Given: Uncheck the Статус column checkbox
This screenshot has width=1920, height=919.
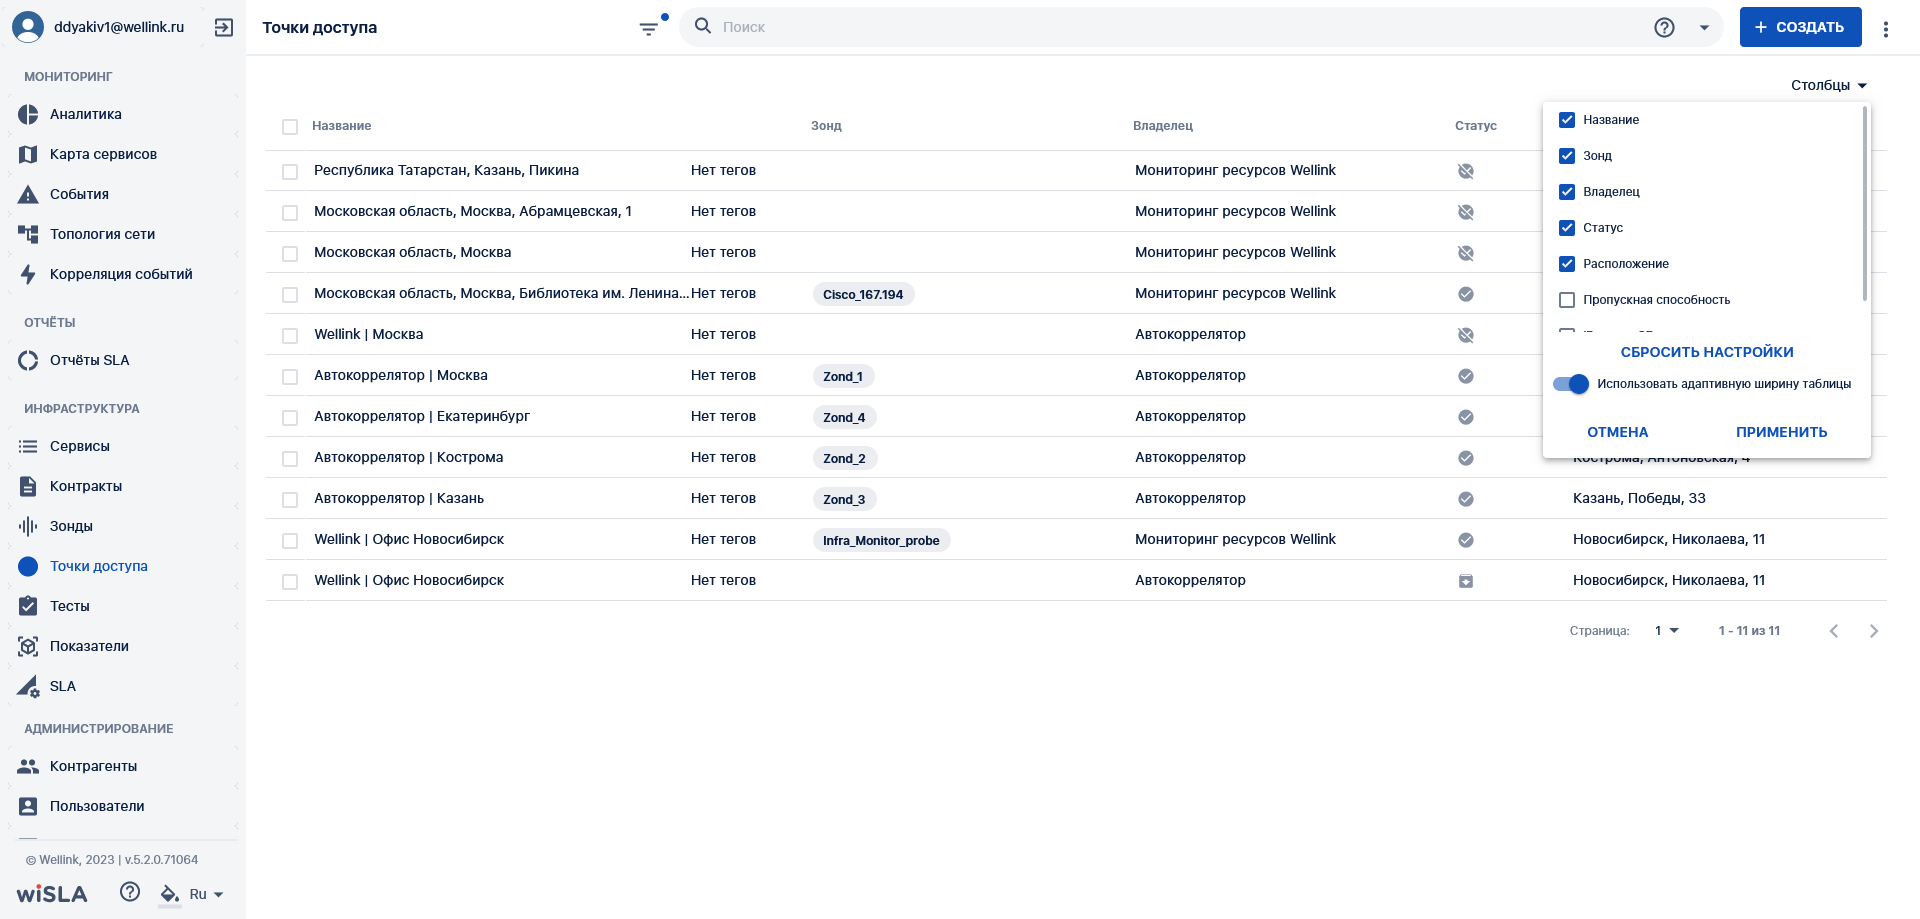Looking at the screenshot, I should [x=1567, y=228].
